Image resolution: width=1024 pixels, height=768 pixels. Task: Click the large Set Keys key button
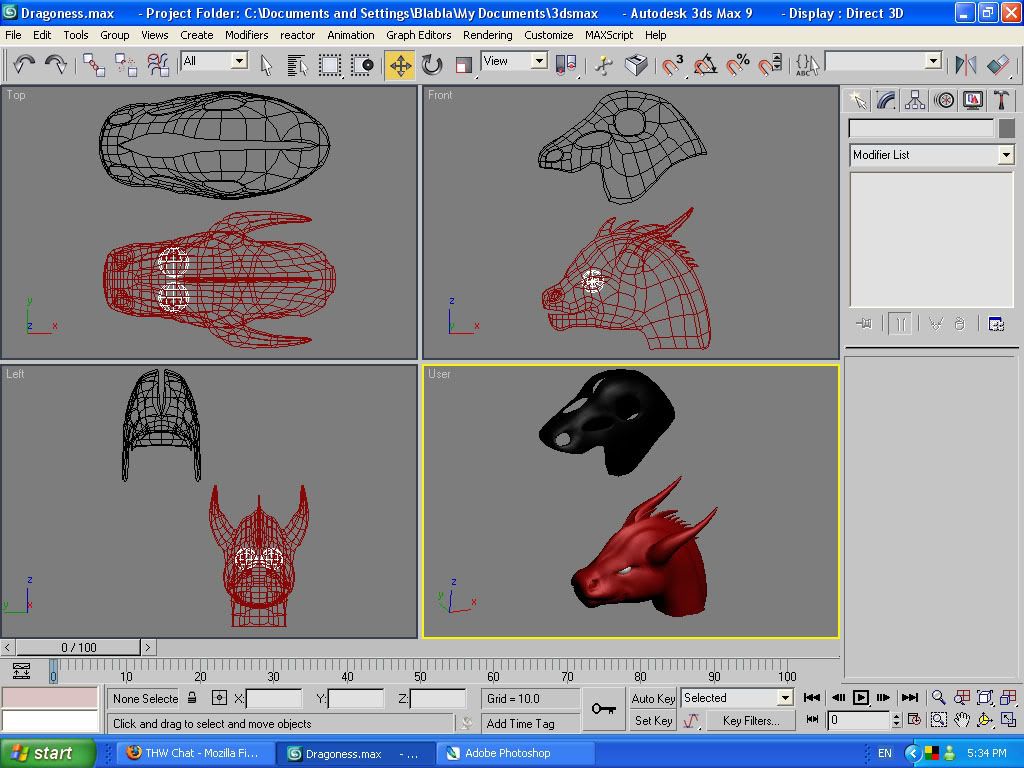click(x=603, y=709)
